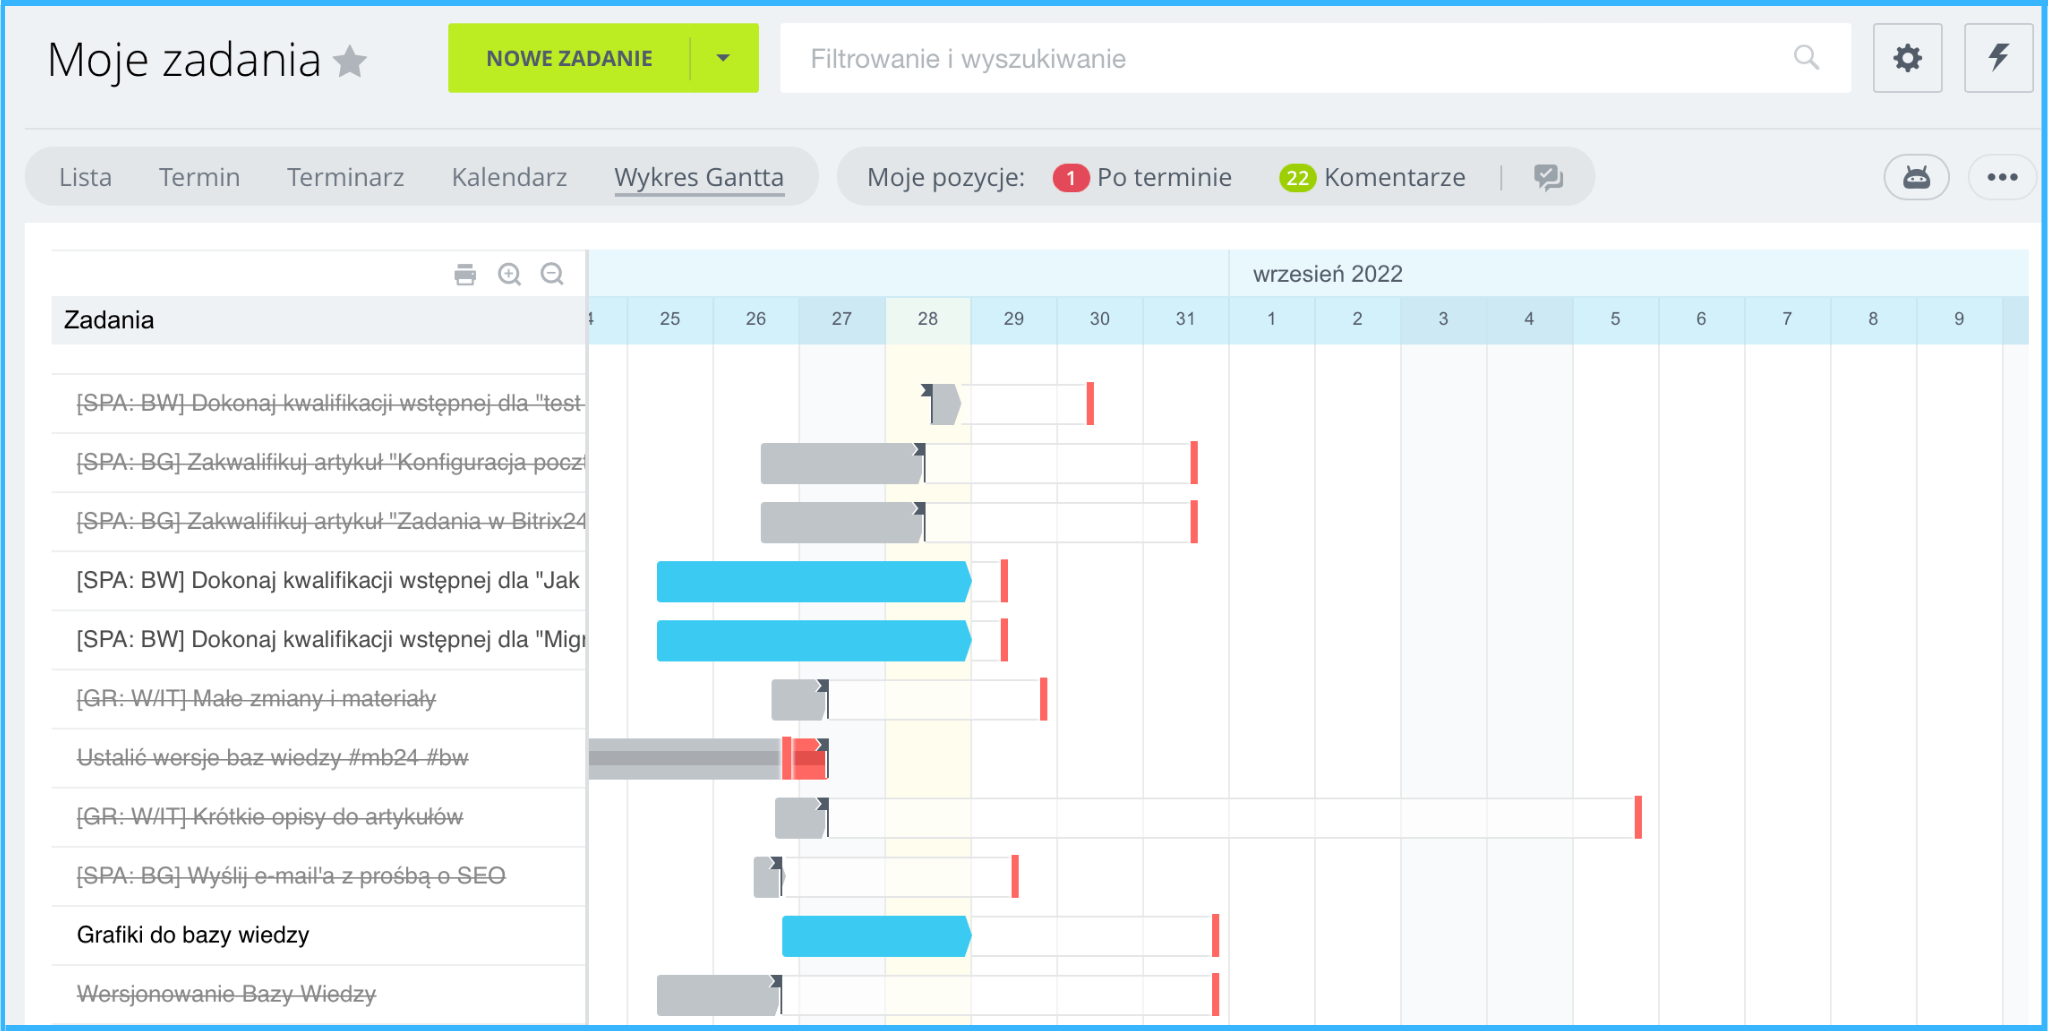Open the Terminarz tab
The width and height of the screenshot is (2048, 1031).
click(345, 177)
